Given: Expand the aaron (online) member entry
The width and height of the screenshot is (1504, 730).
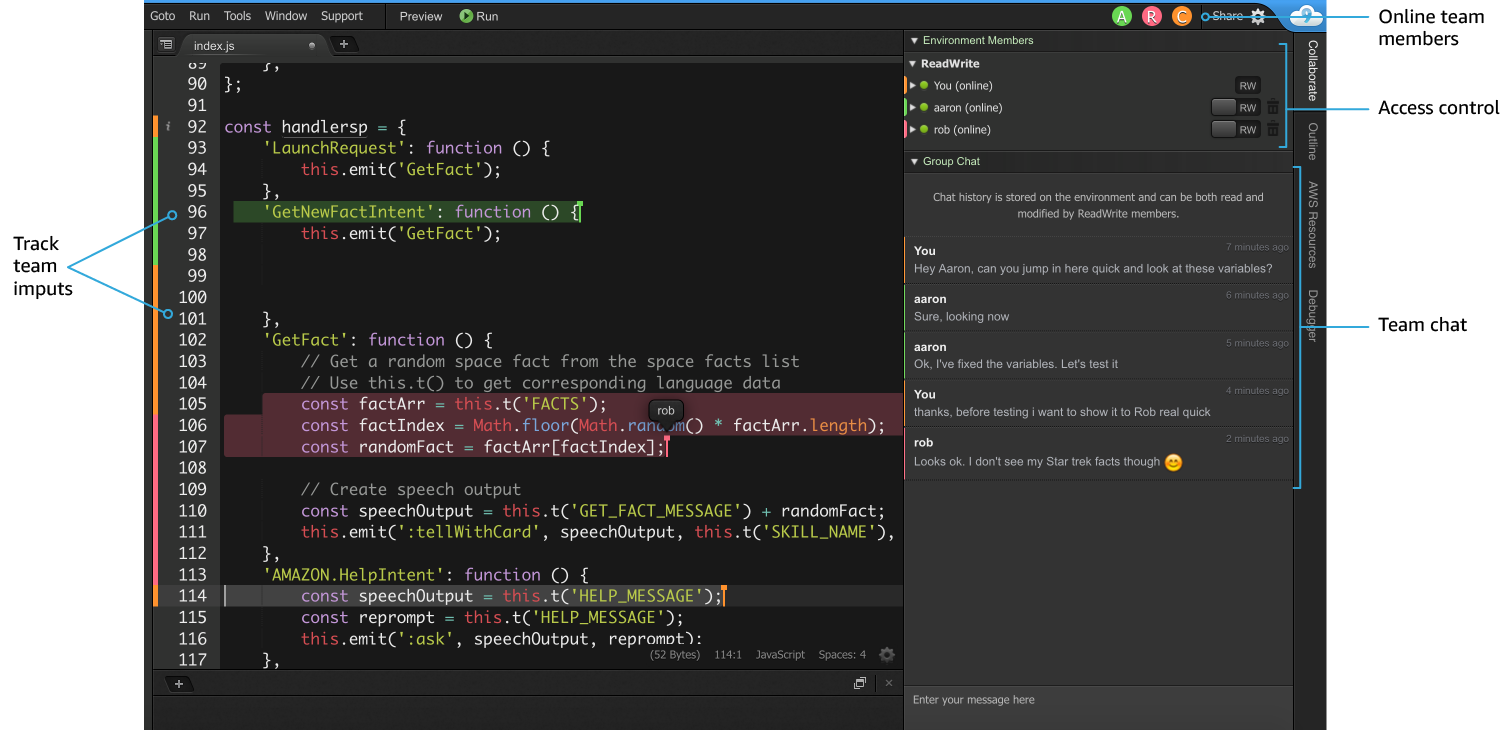Looking at the screenshot, I should (913, 107).
